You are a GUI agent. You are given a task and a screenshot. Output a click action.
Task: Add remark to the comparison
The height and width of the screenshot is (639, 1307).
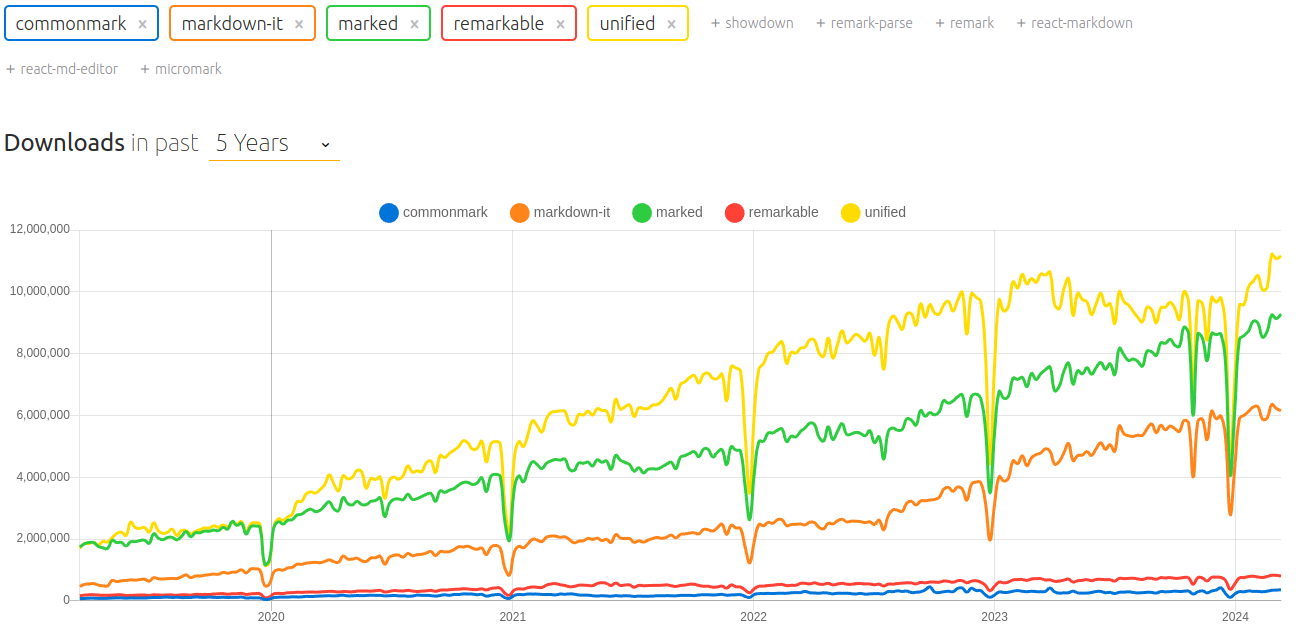pos(964,22)
